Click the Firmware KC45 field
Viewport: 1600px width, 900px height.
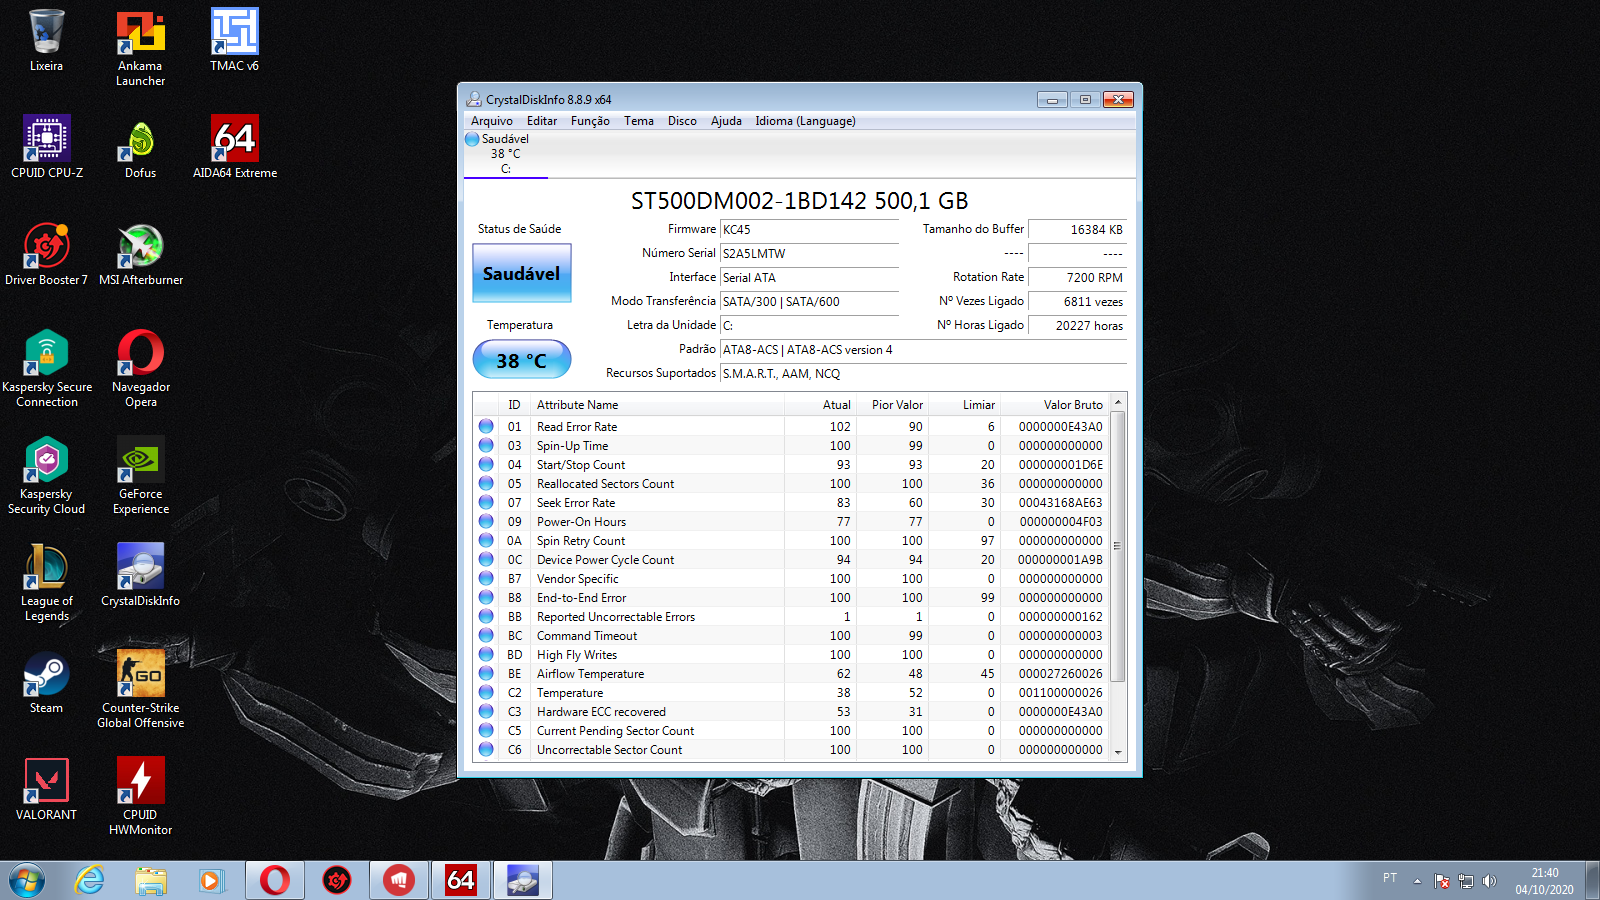coord(809,230)
